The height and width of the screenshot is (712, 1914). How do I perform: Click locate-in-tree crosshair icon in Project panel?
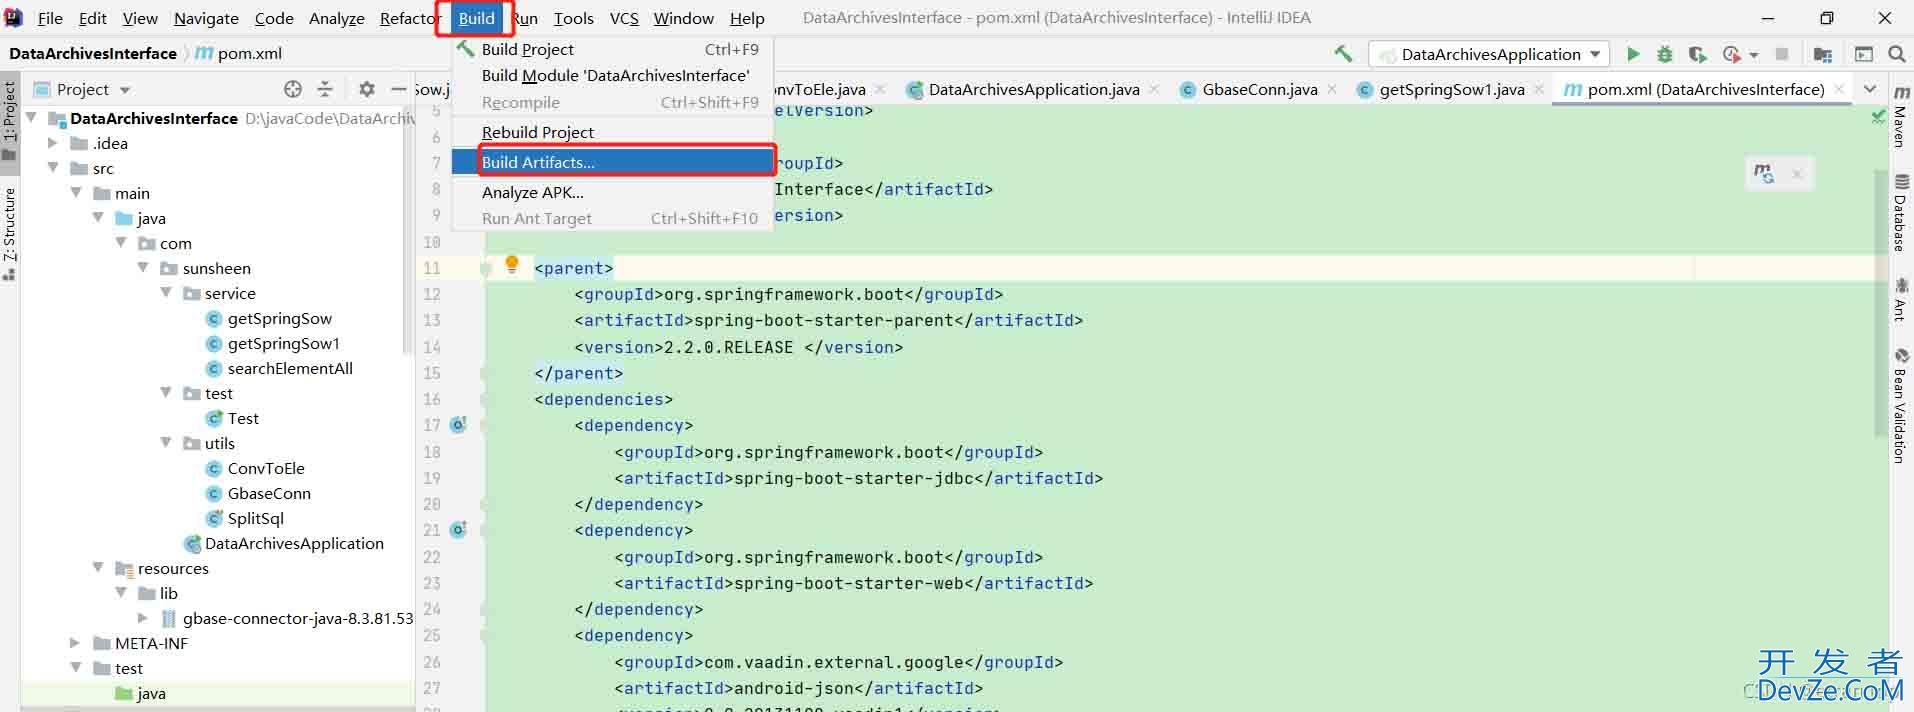coord(293,89)
